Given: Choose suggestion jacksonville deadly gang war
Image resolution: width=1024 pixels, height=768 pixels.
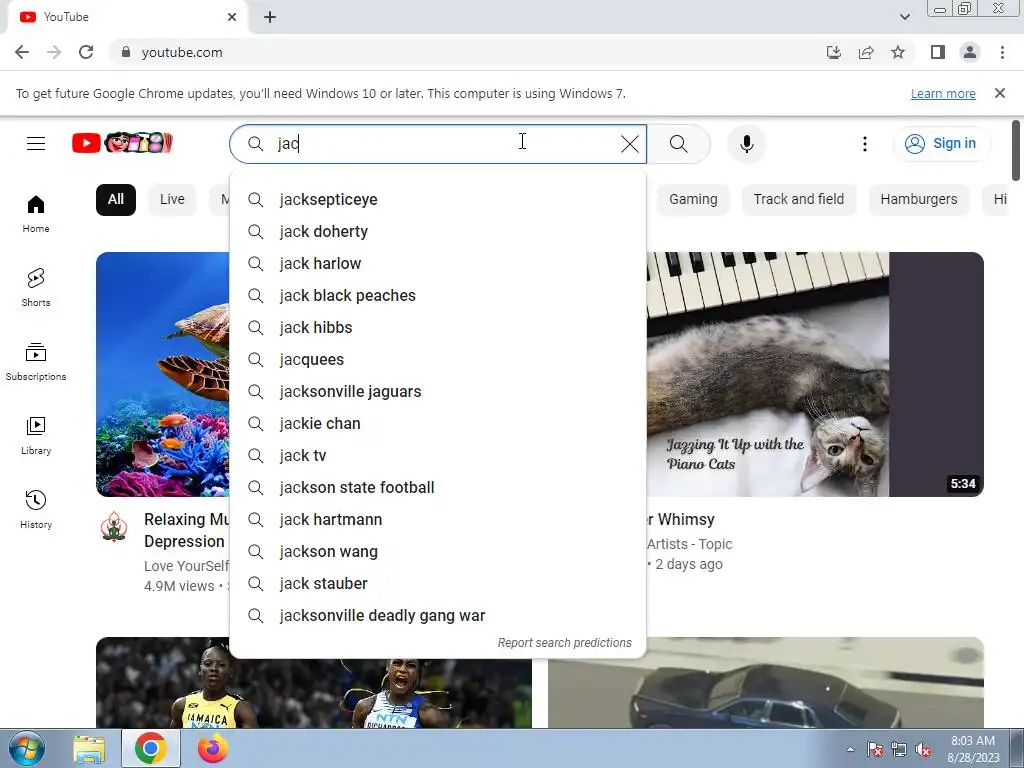Looking at the screenshot, I should pyautogui.click(x=438, y=616).
